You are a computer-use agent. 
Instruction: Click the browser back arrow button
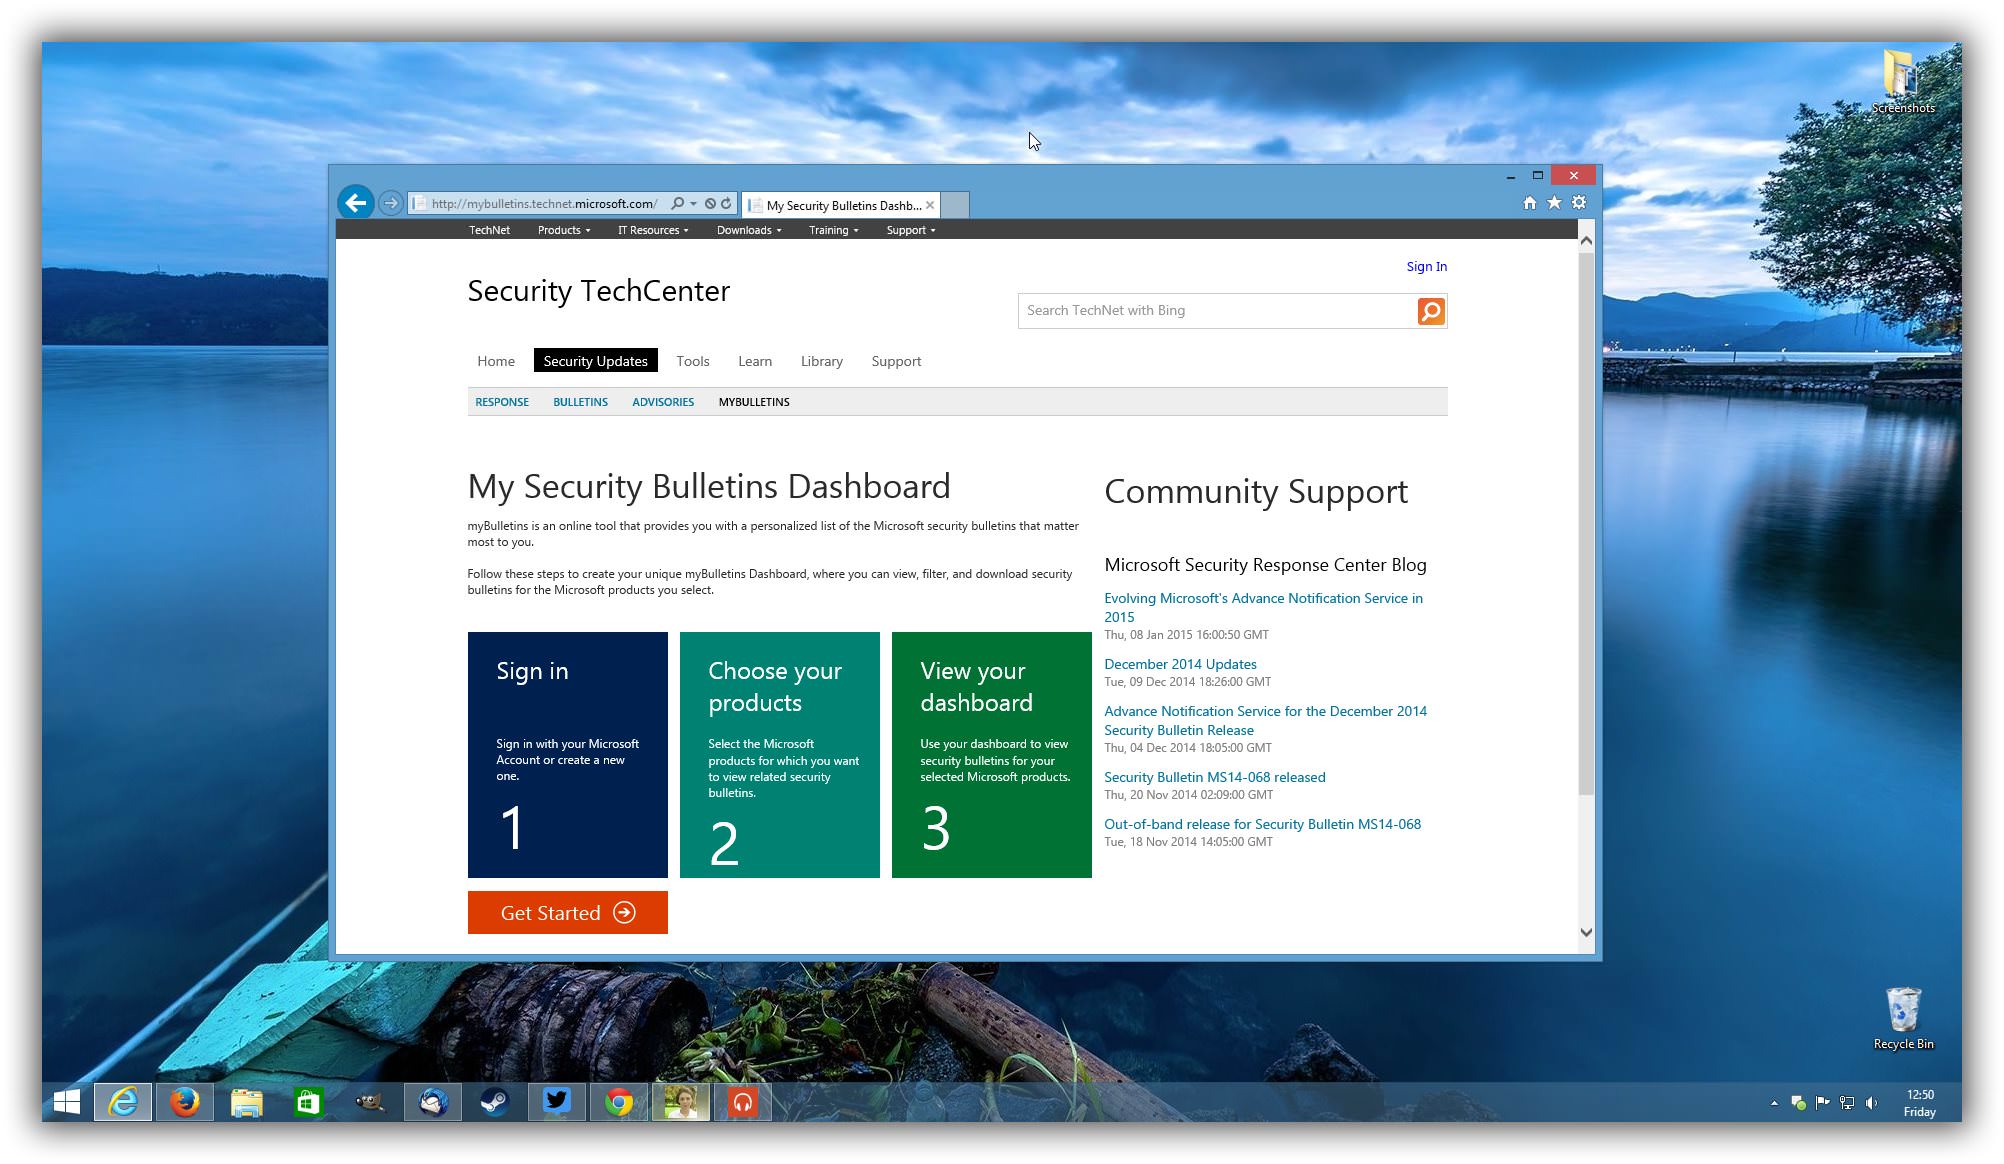[x=355, y=203]
